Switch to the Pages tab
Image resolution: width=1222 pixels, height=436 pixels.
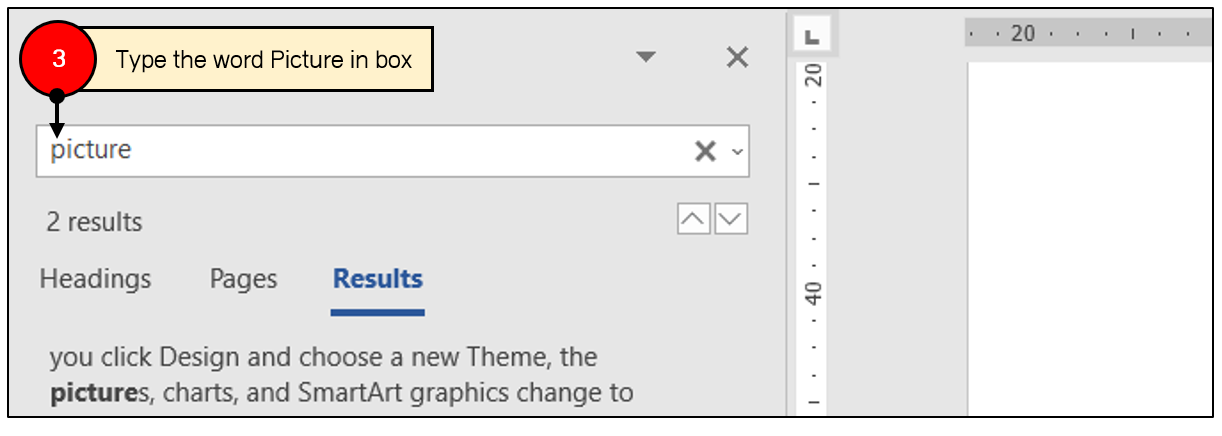[243, 280]
